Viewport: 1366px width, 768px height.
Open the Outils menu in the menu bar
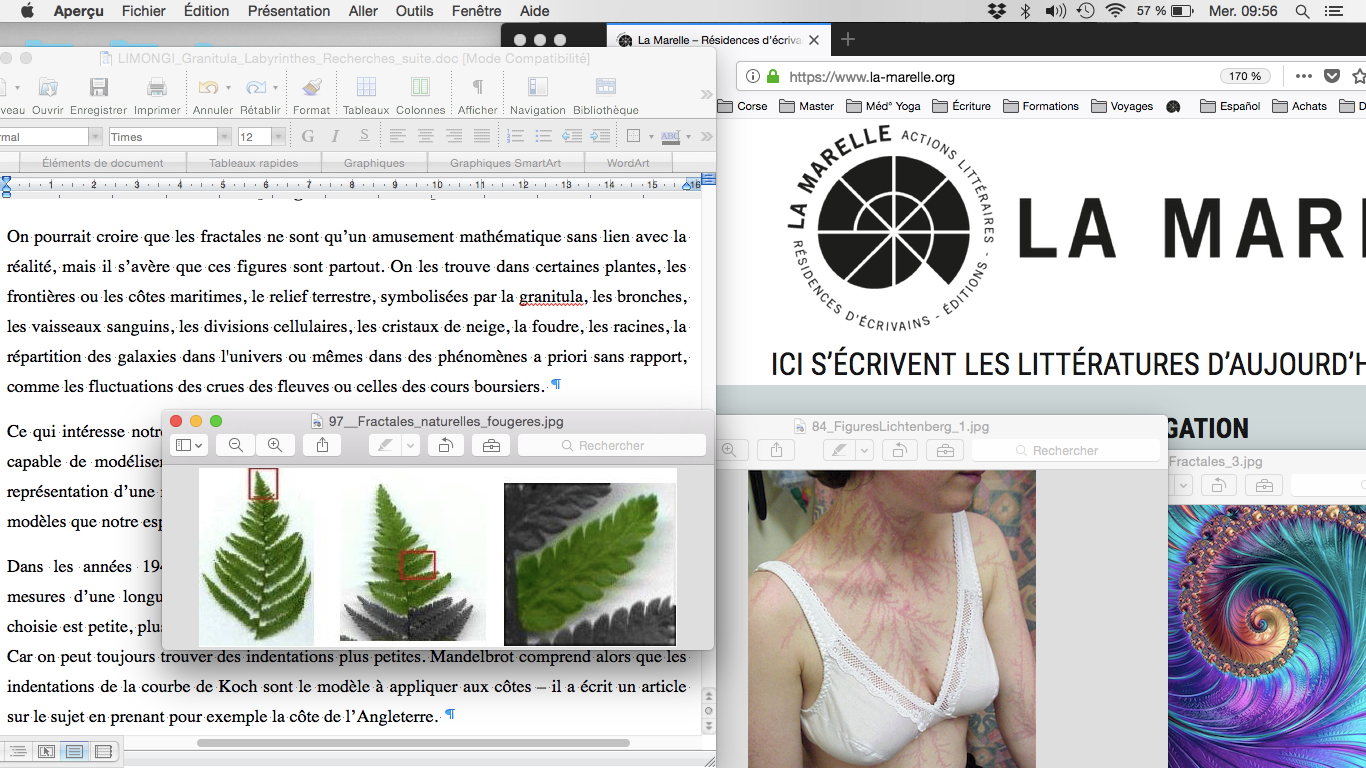(x=414, y=11)
